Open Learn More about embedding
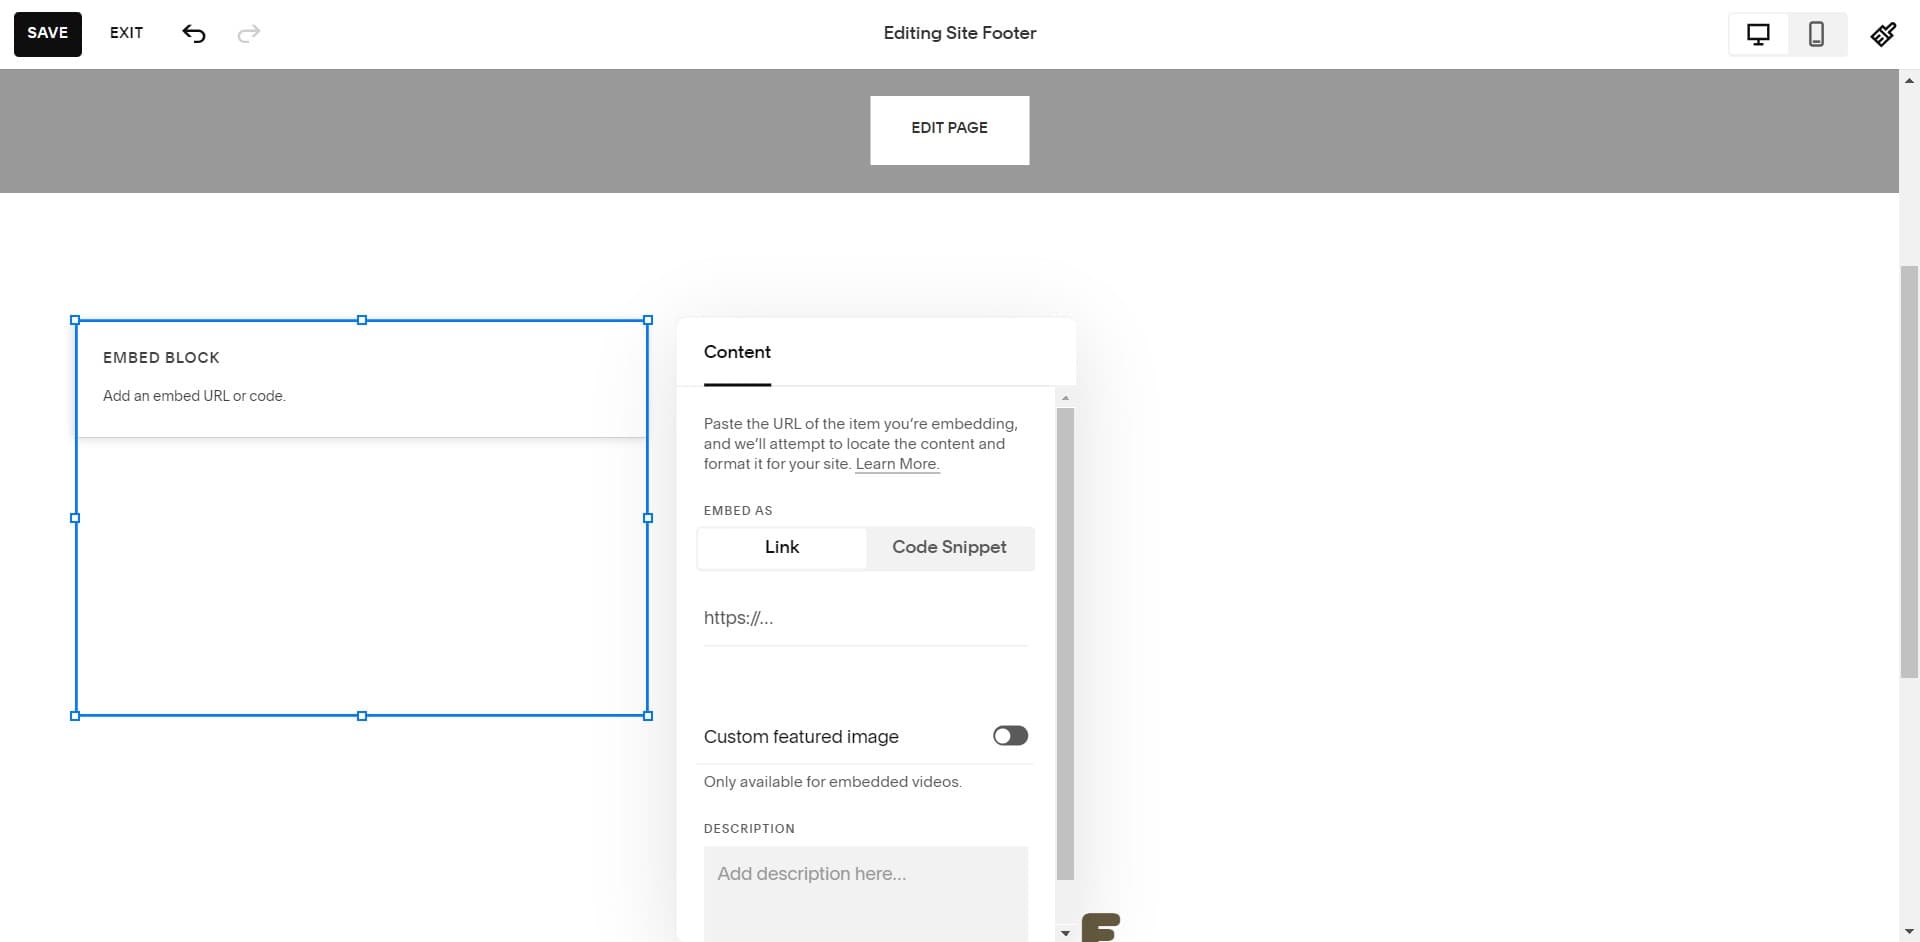Screen dimensions: 1920x942 point(896,464)
